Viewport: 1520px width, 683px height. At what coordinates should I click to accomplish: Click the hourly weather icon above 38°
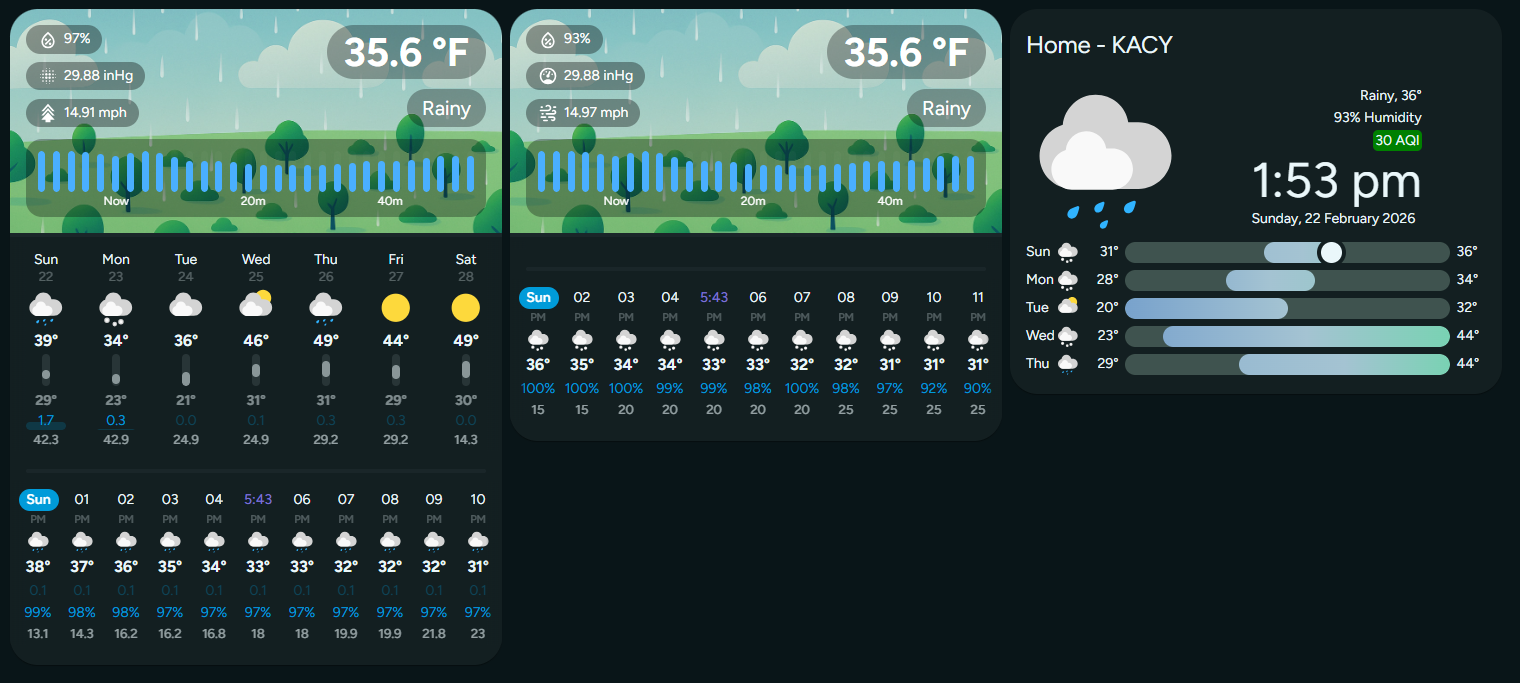tap(38, 541)
